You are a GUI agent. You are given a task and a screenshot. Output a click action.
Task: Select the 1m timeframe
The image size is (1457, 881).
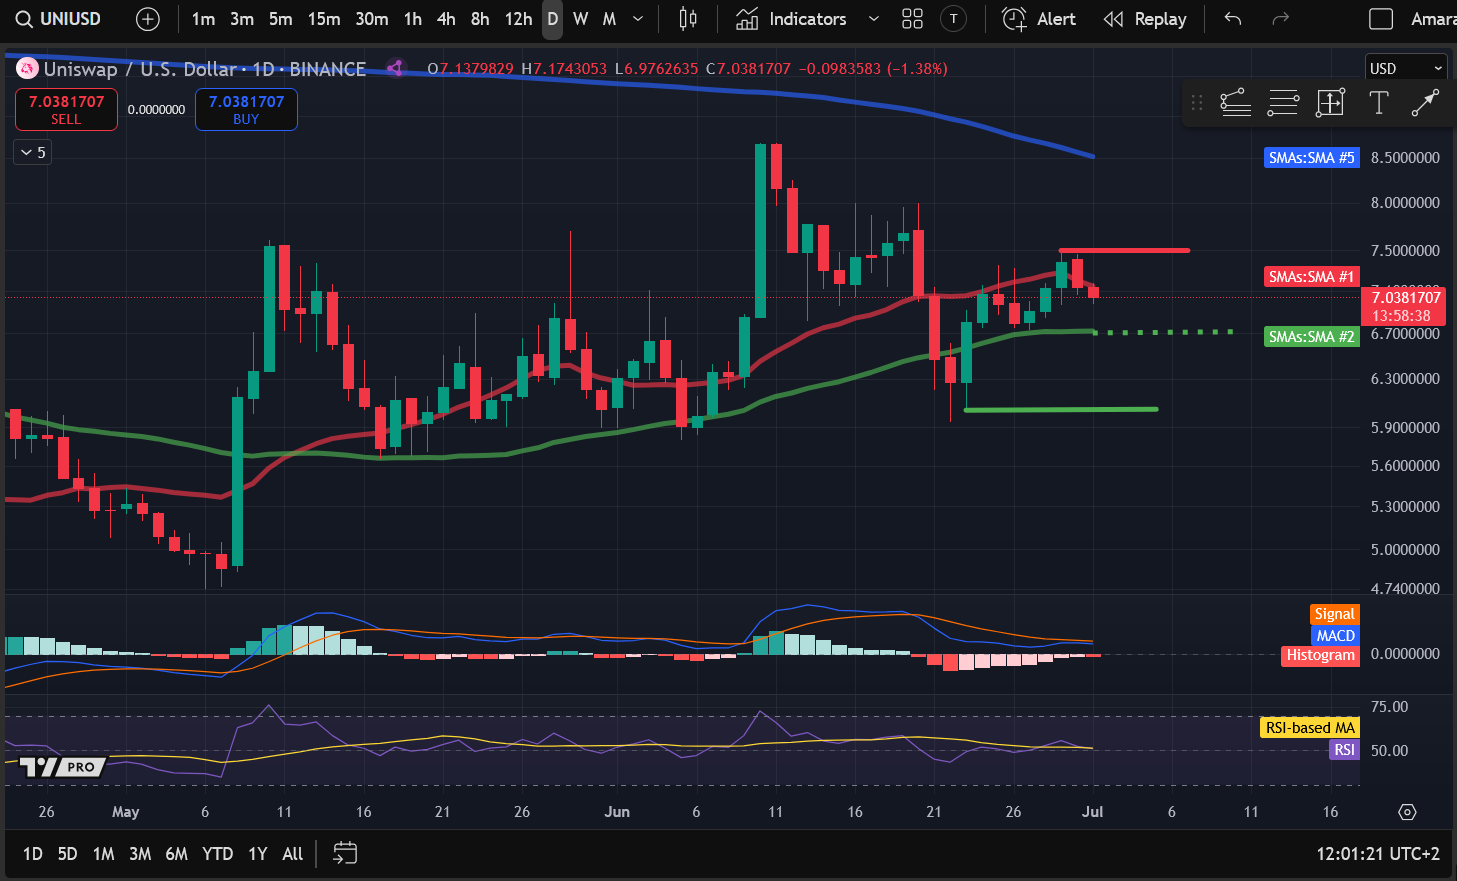(203, 19)
